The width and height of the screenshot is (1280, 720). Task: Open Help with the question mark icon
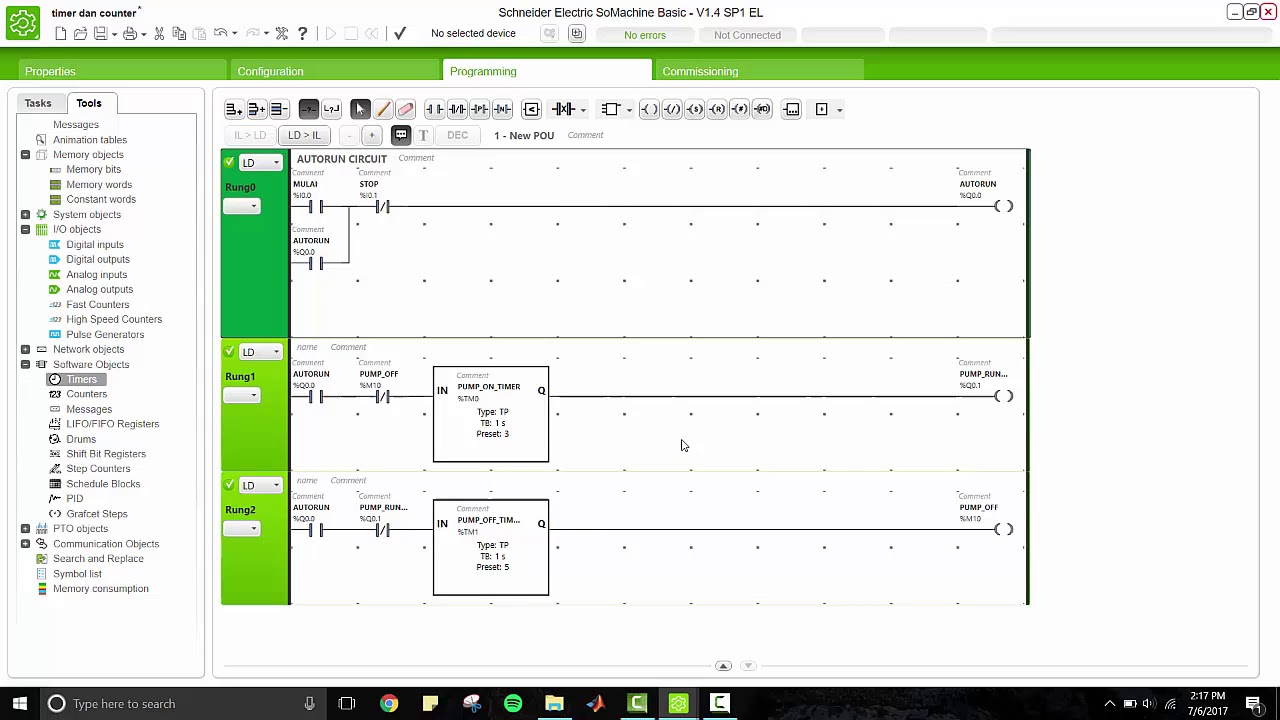click(x=302, y=34)
